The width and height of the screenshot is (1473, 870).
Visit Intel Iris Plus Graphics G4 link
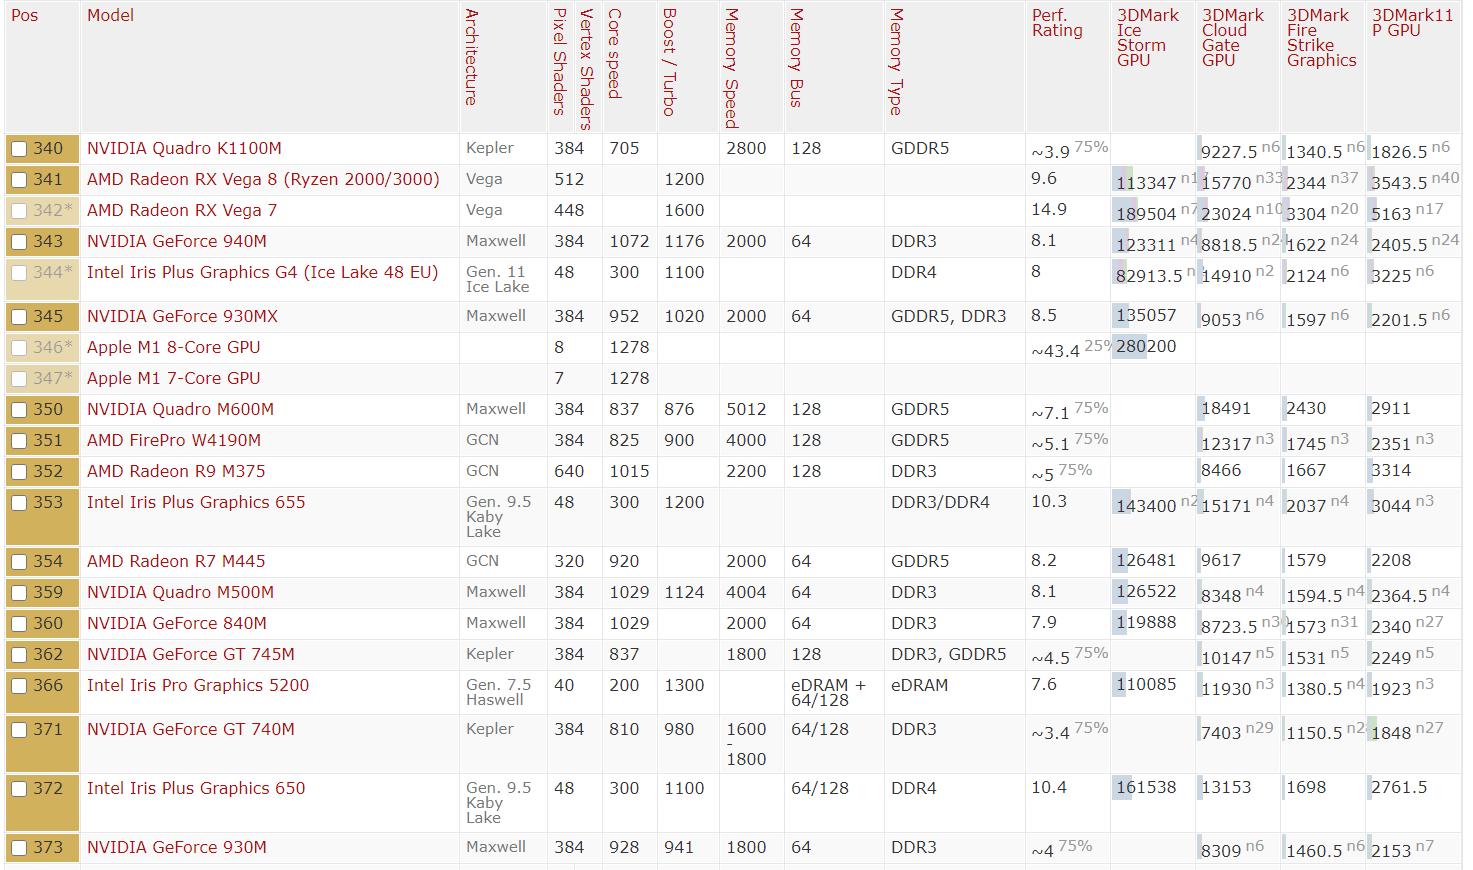[262, 272]
